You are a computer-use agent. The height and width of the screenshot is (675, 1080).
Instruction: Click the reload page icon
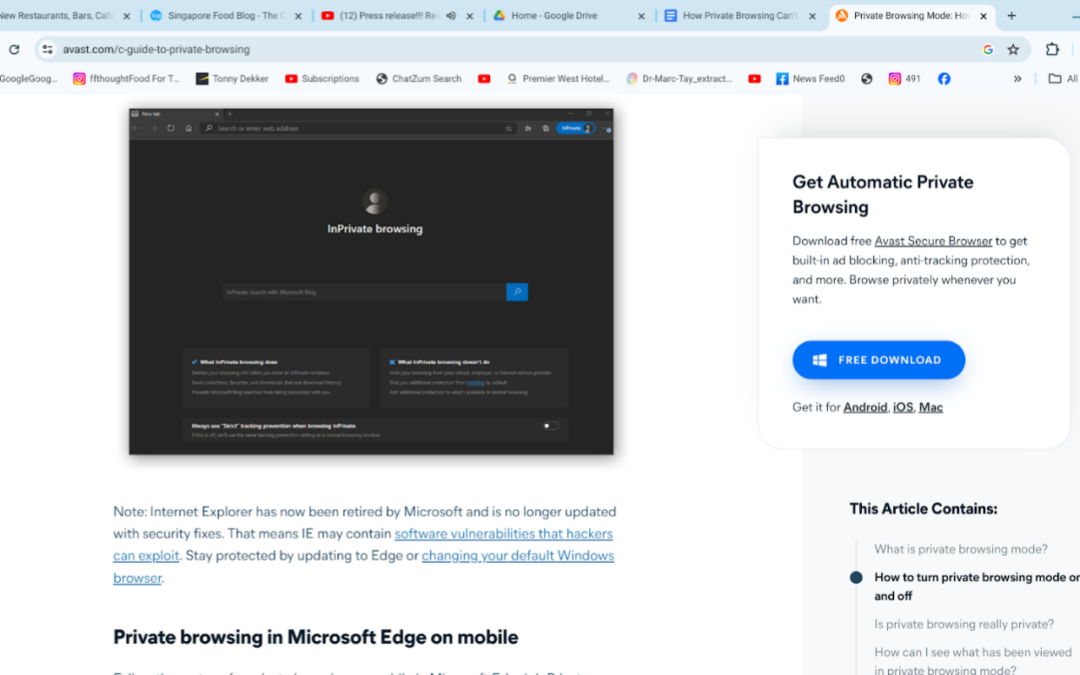(14, 48)
